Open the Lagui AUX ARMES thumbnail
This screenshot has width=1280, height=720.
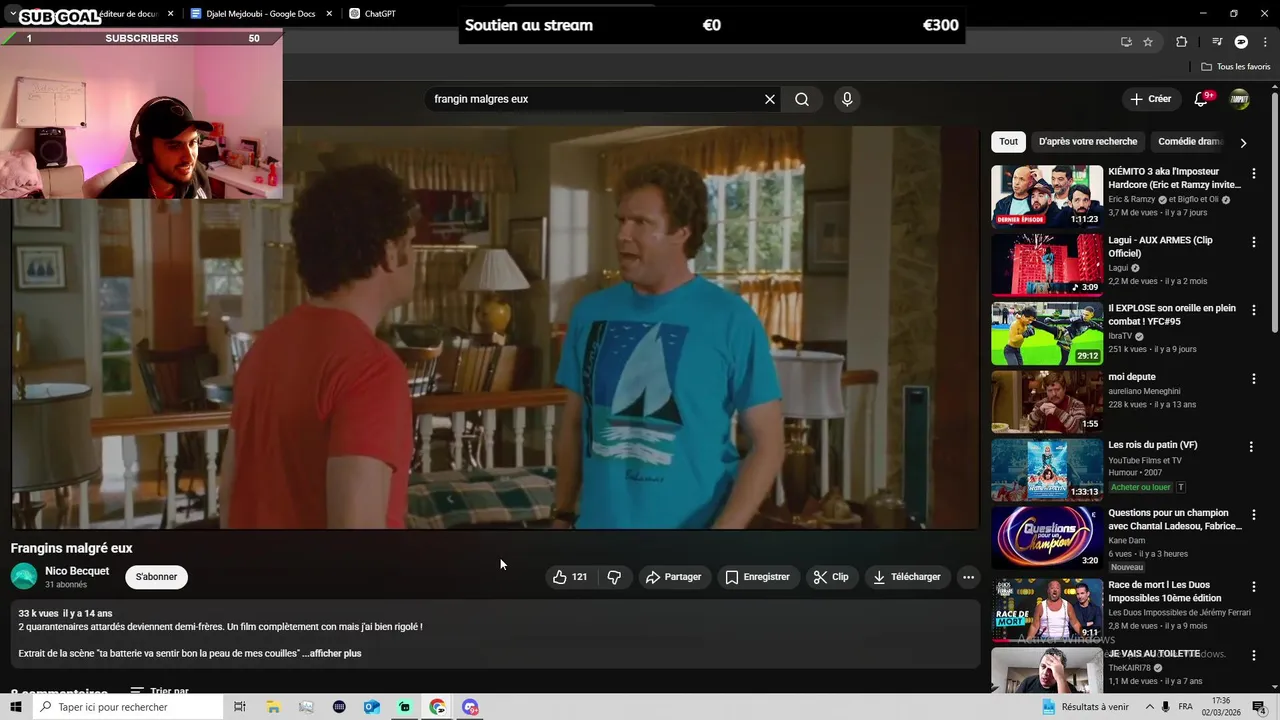(x=1047, y=264)
